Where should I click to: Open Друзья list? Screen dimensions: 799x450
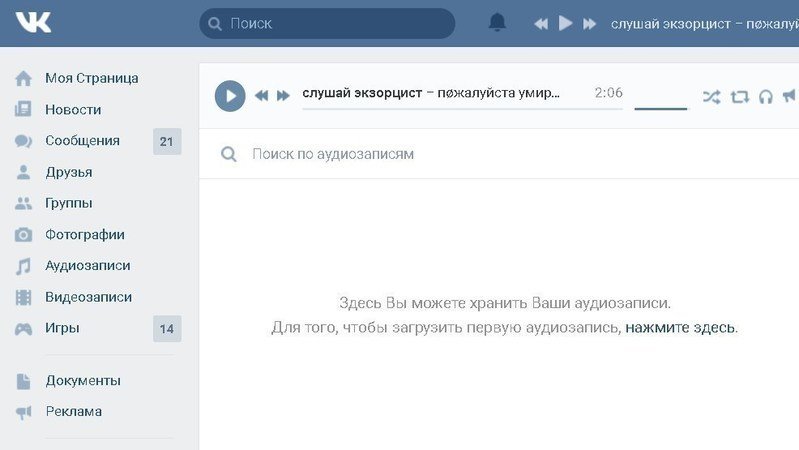[x=68, y=172]
